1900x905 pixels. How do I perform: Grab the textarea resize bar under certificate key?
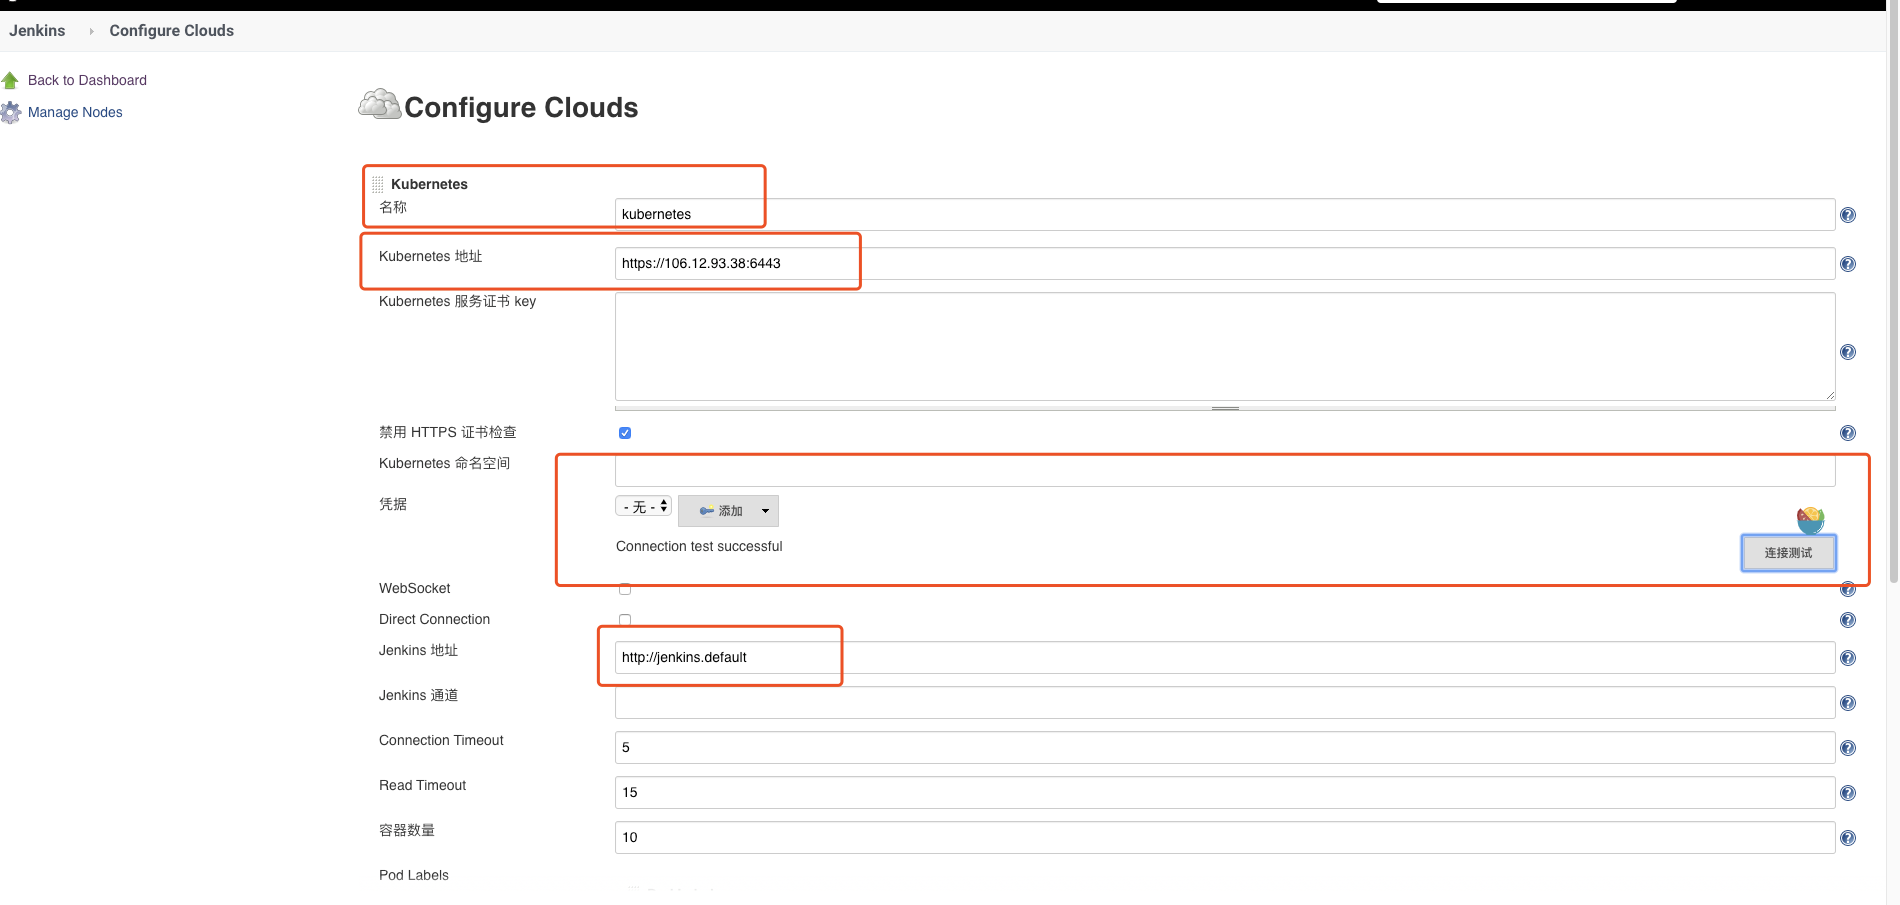[1225, 408]
